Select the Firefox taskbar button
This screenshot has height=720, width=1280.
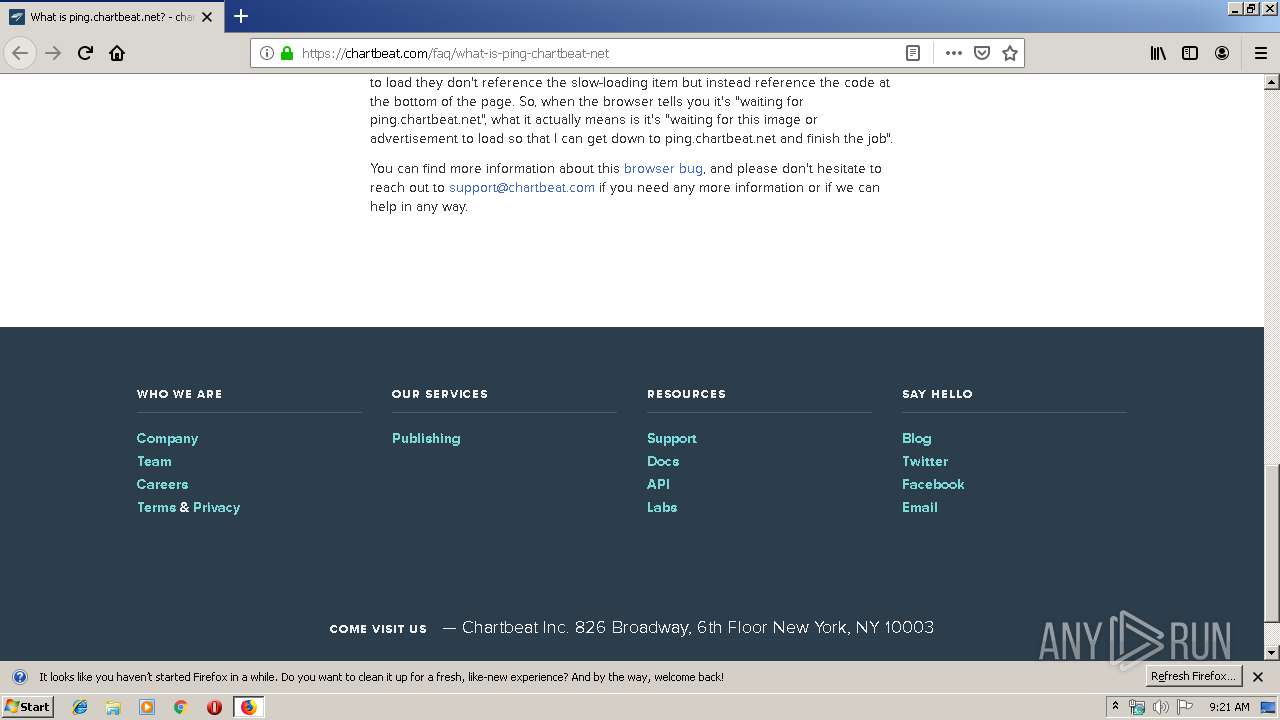(248, 707)
